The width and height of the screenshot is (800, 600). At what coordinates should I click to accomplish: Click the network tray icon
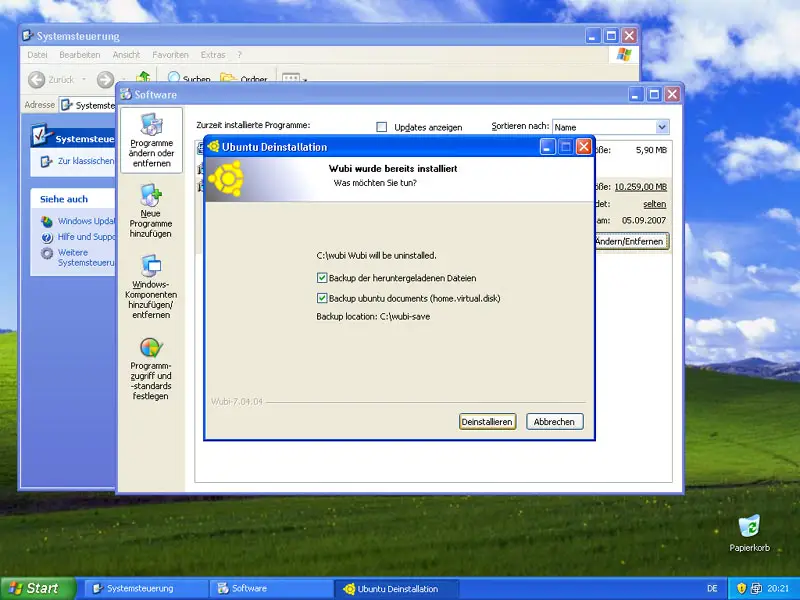(x=756, y=588)
